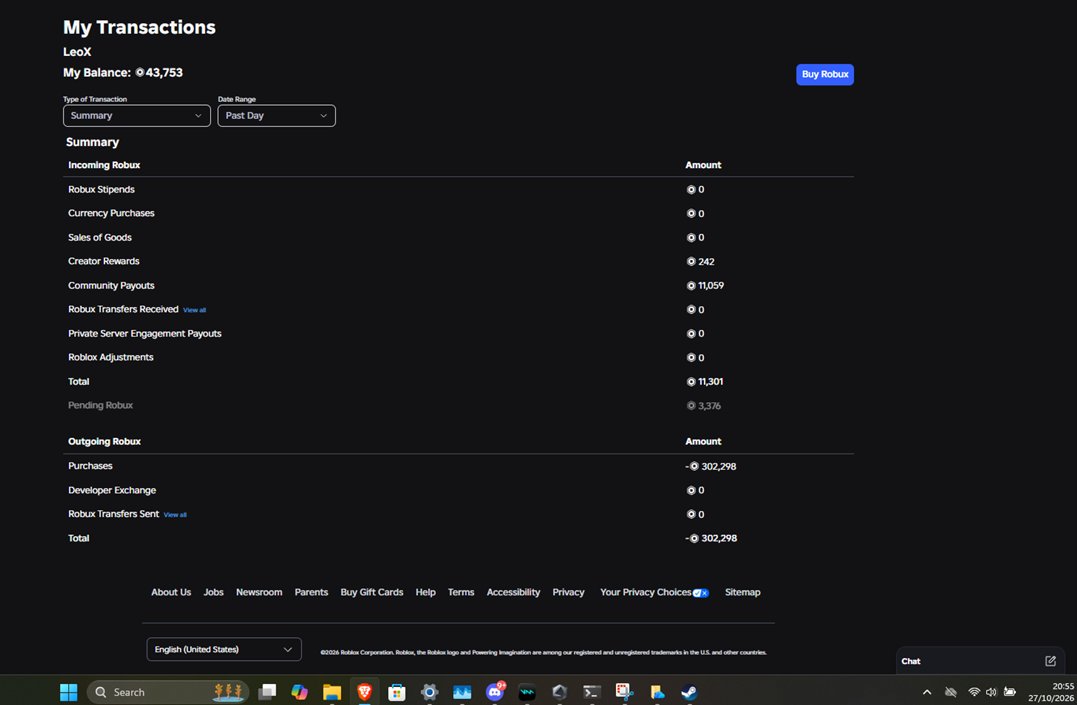Open Windows Start menu
1077x705 pixels.
pos(69,692)
